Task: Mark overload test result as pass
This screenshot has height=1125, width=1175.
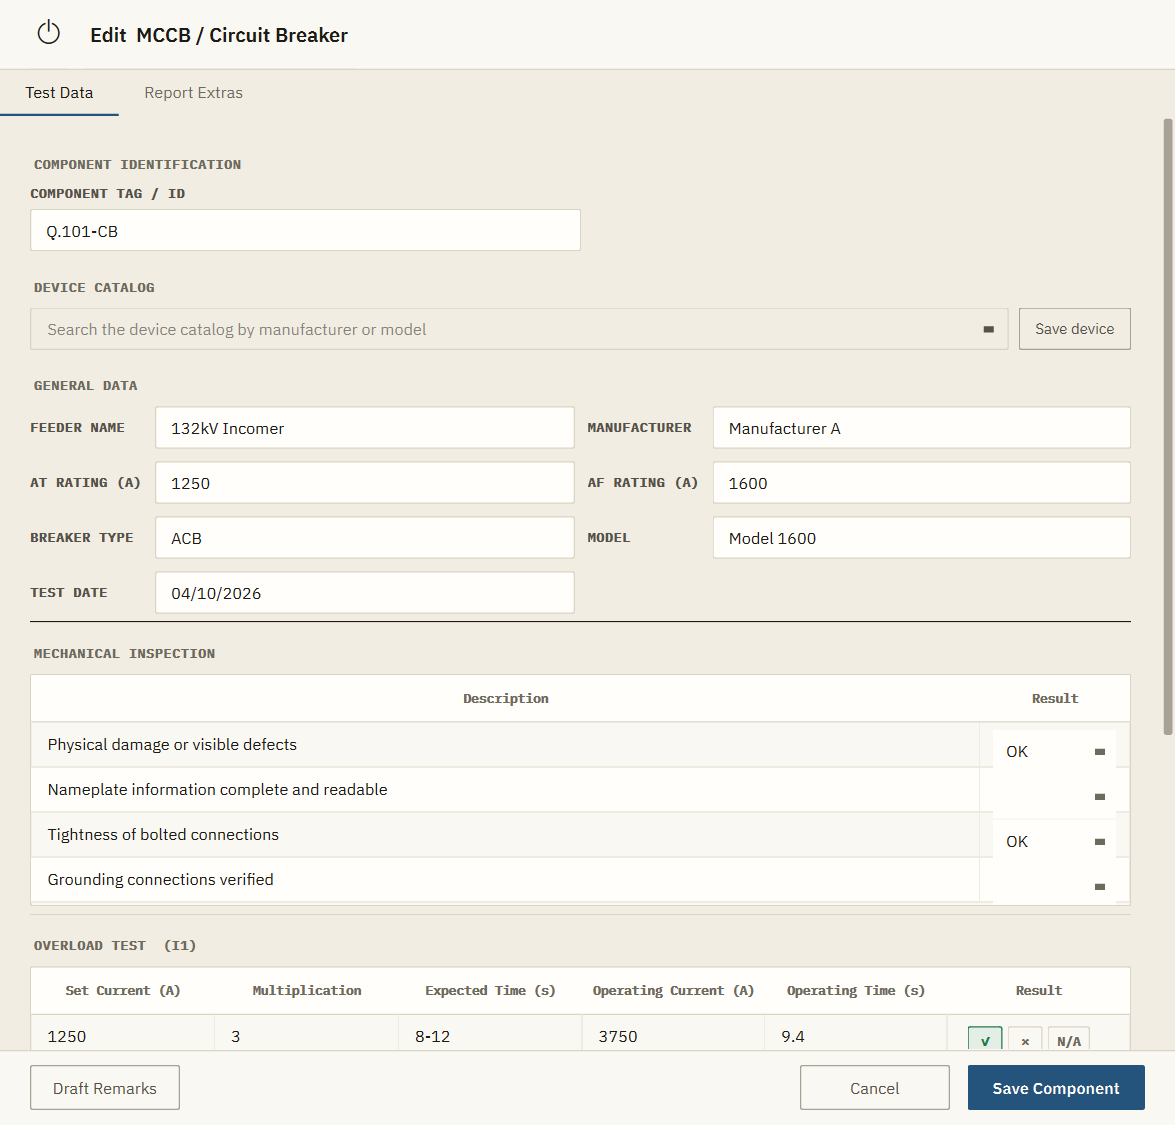Action: (985, 1040)
